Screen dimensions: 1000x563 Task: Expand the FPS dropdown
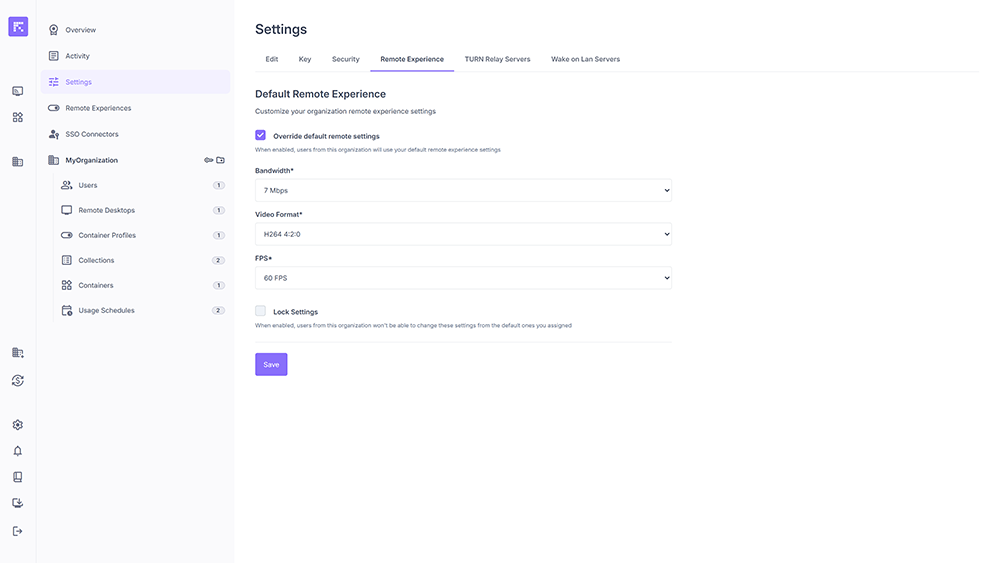(x=463, y=278)
